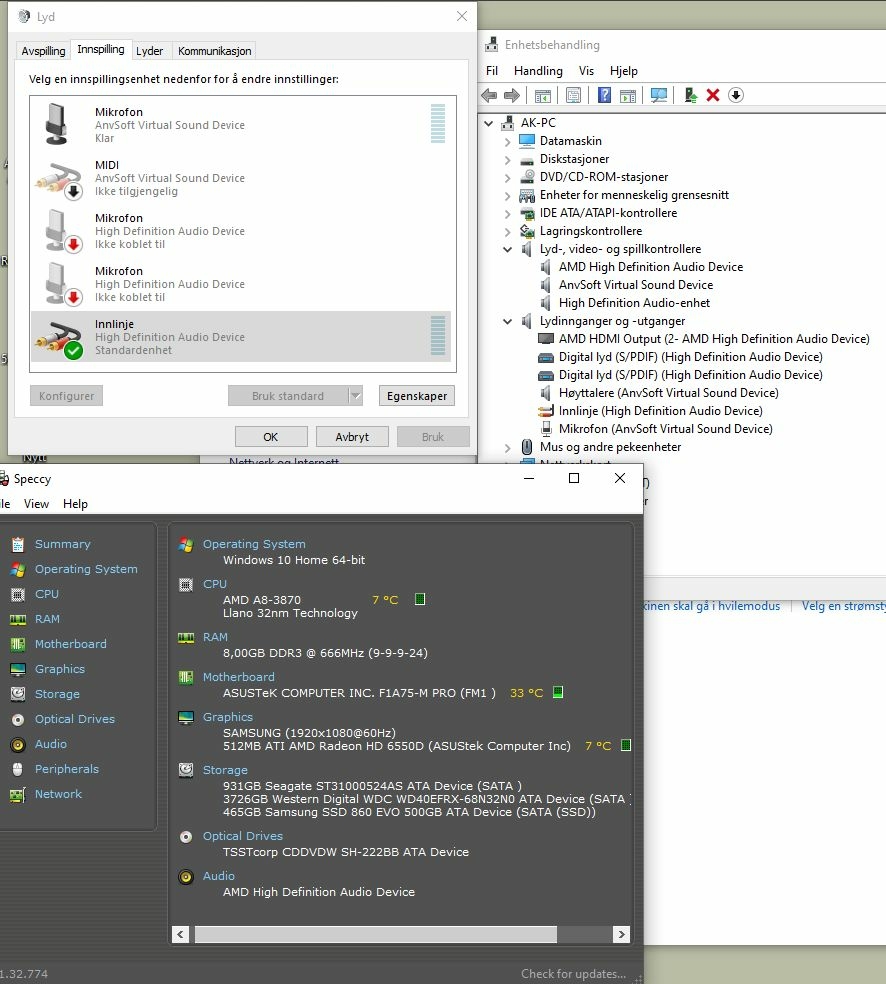Open Graphics in the Speccy sidebar
The width and height of the screenshot is (886, 984).
click(60, 669)
